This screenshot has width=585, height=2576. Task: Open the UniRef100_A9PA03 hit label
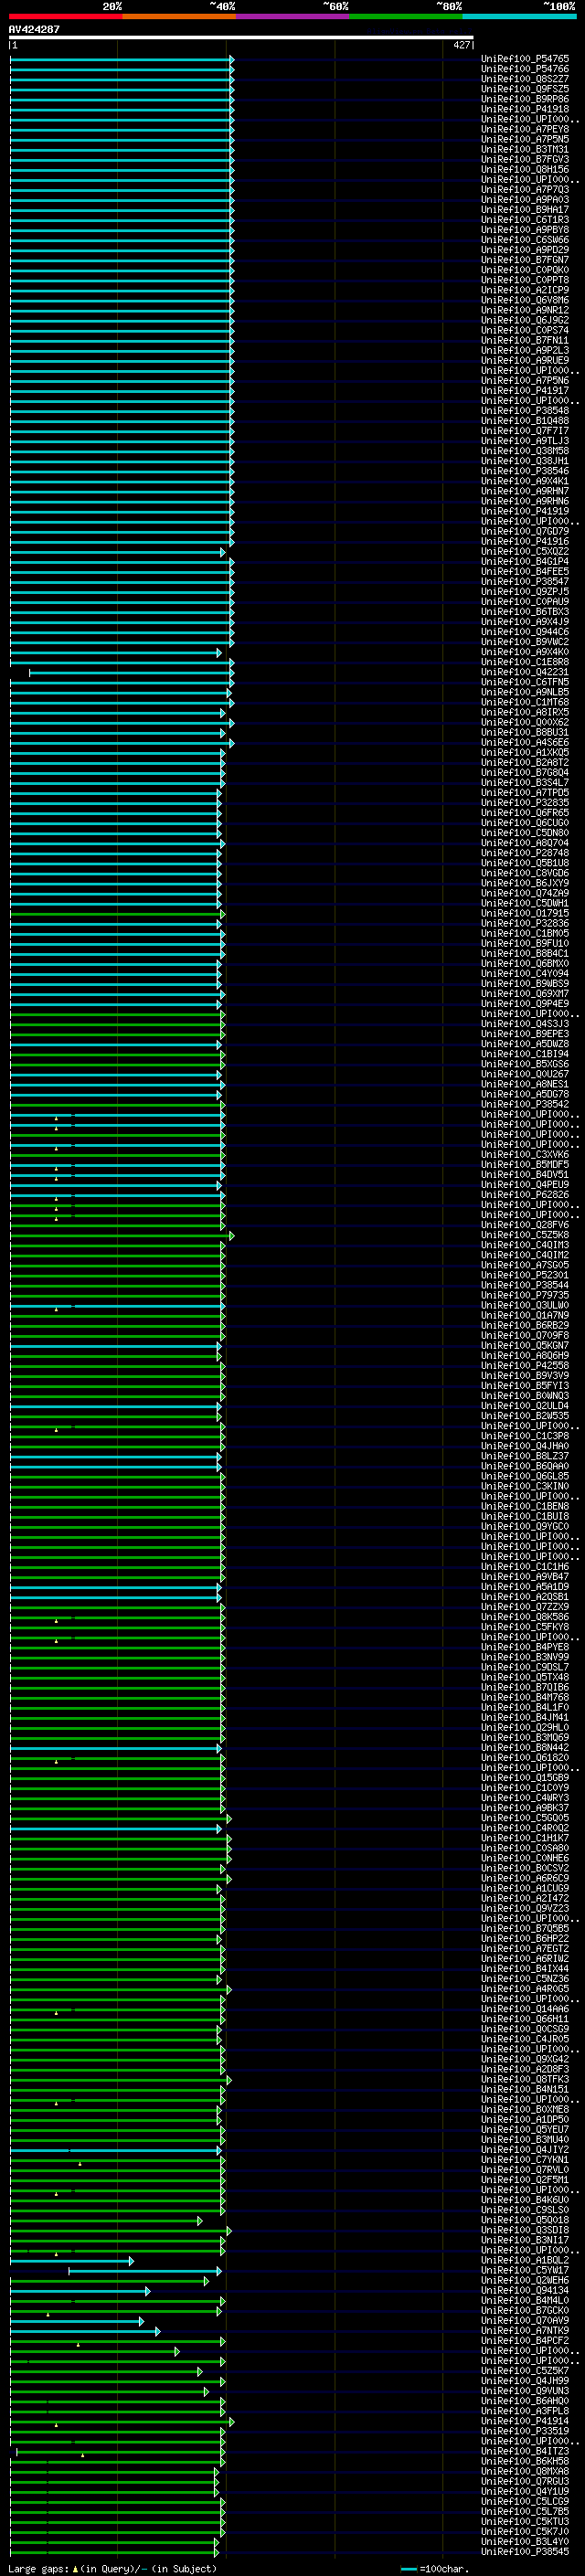(525, 200)
